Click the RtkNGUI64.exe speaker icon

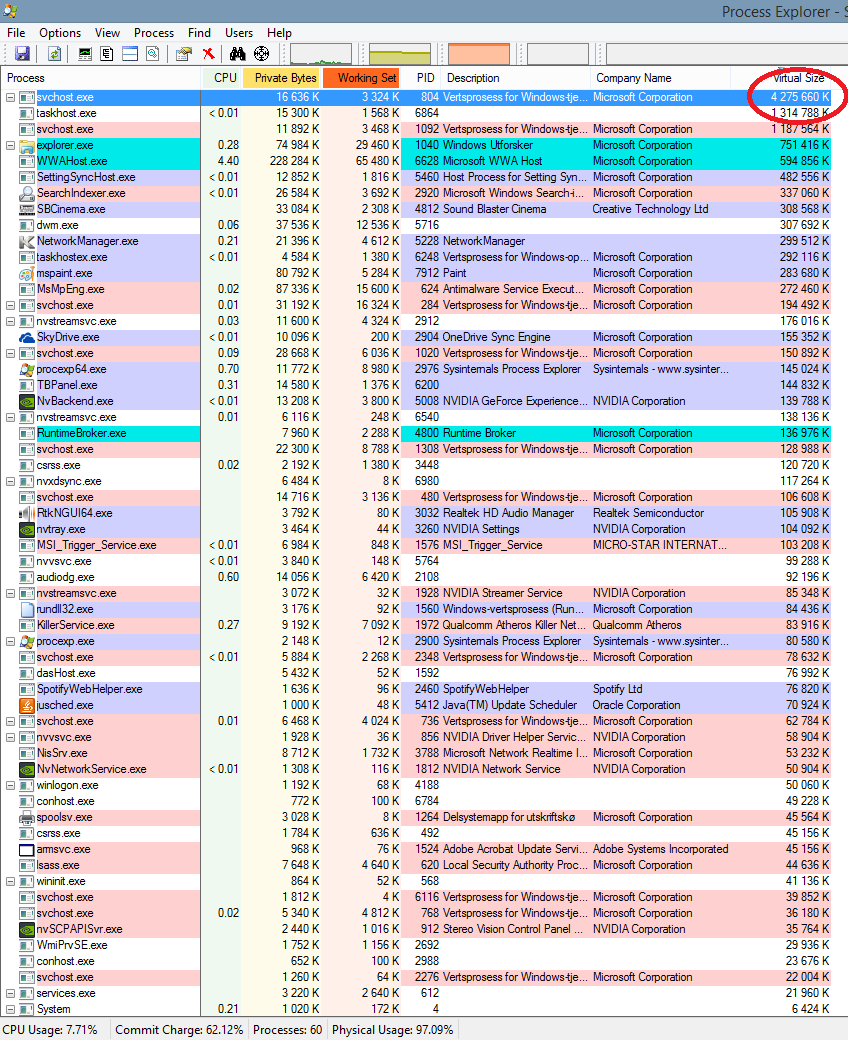click(27, 513)
